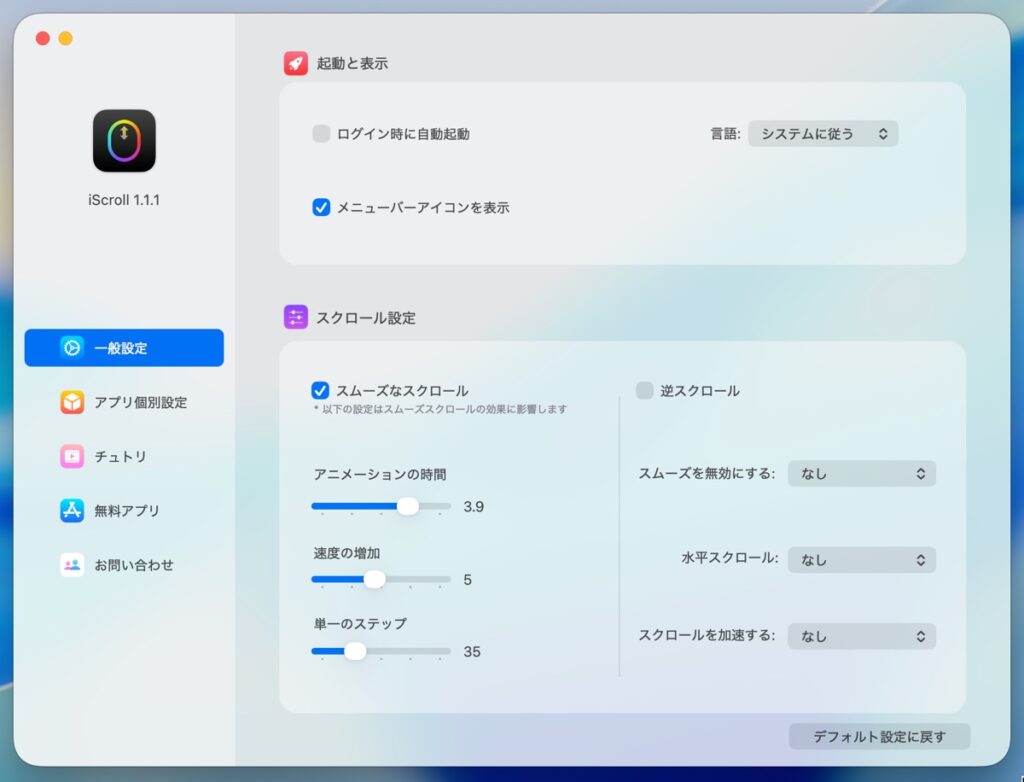The image size is (1024, 782).
Task: Click the purple sliders icon by スクロール設定
Action: coord(296,318)
